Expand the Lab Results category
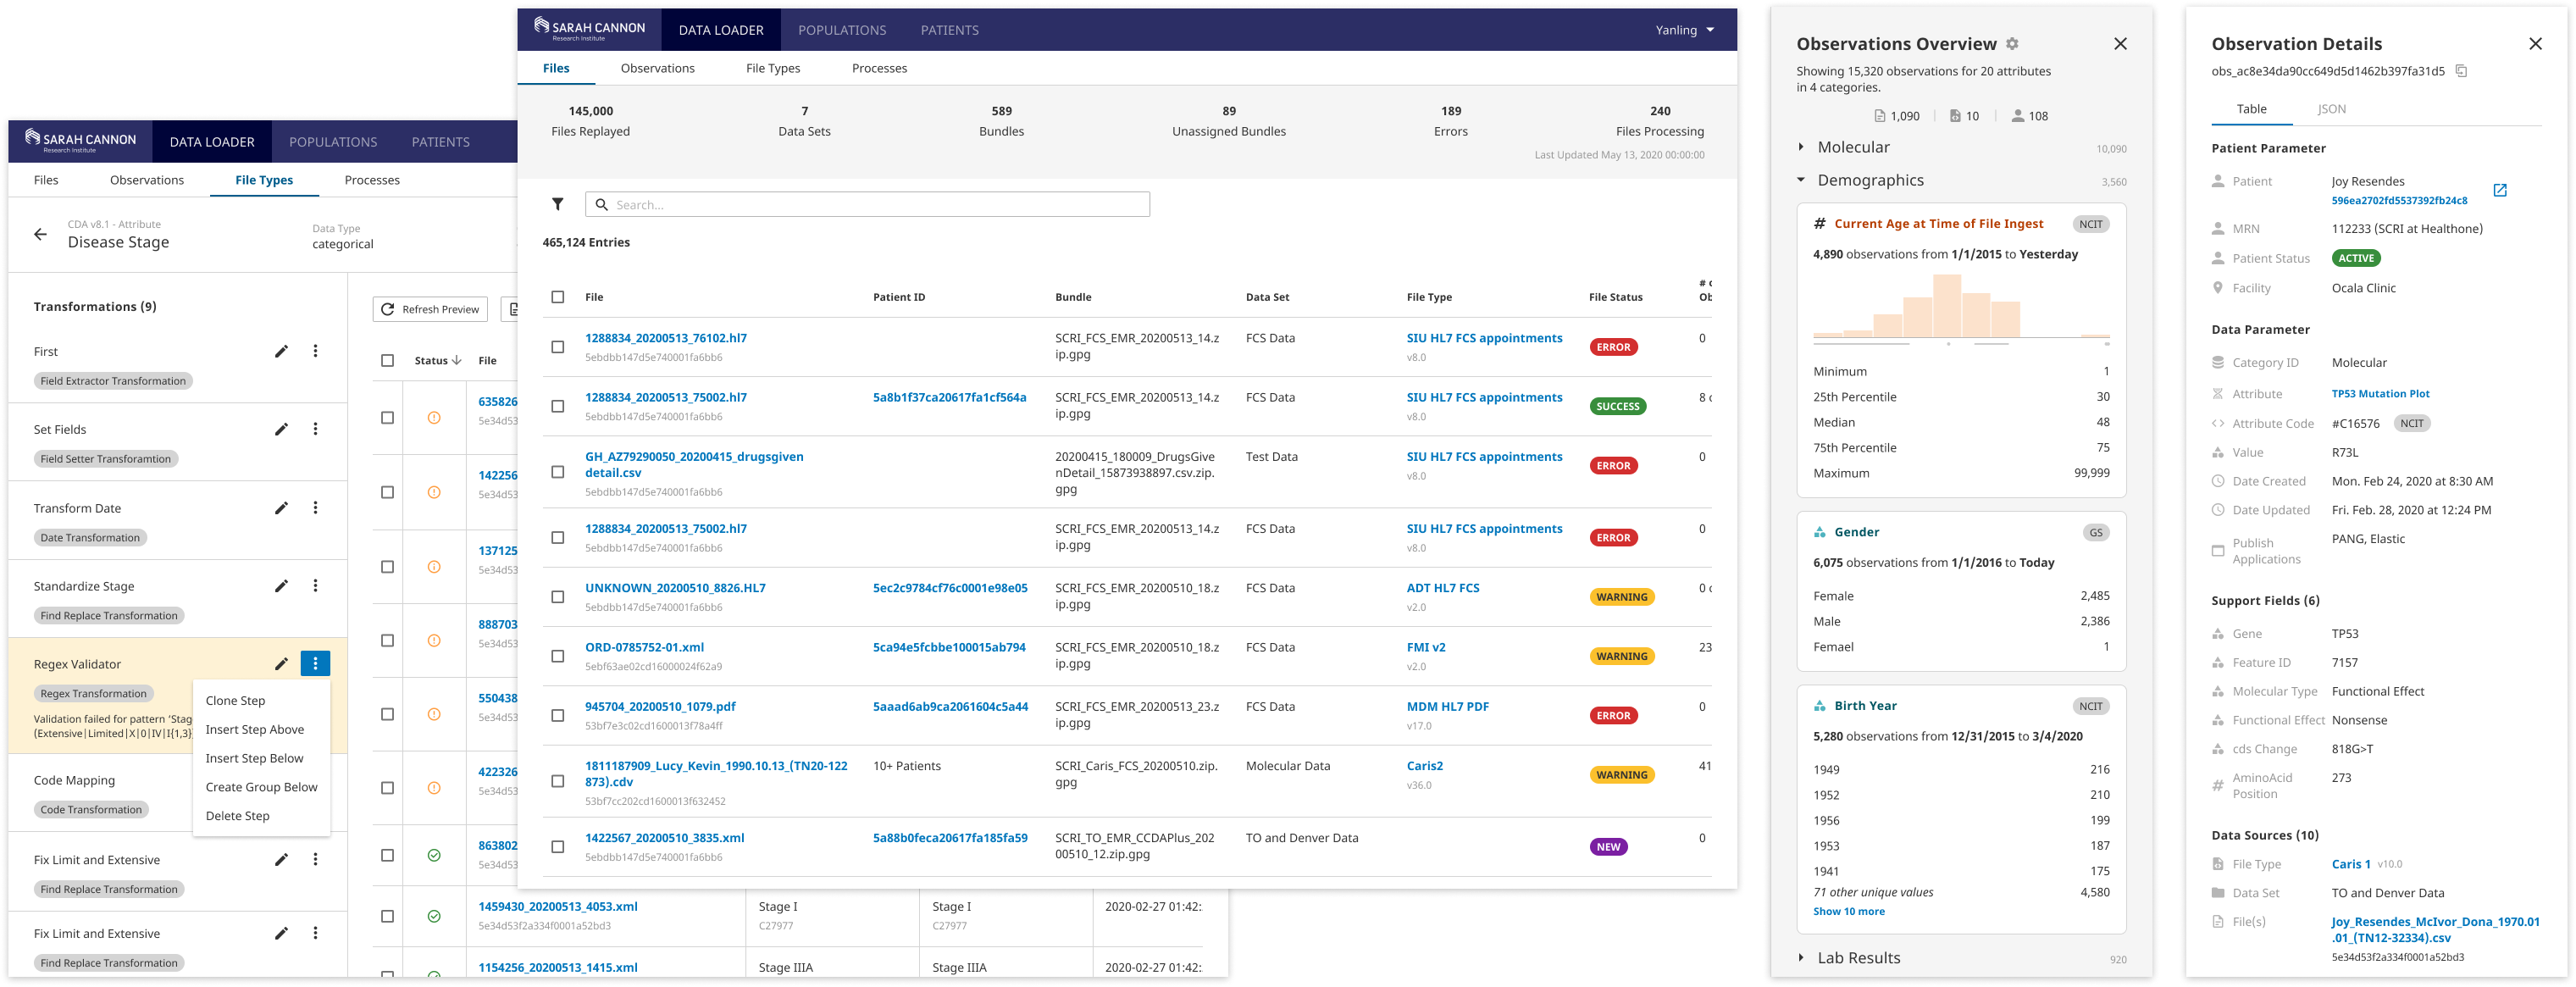The image size is (2576, 987). (1801, 958)
